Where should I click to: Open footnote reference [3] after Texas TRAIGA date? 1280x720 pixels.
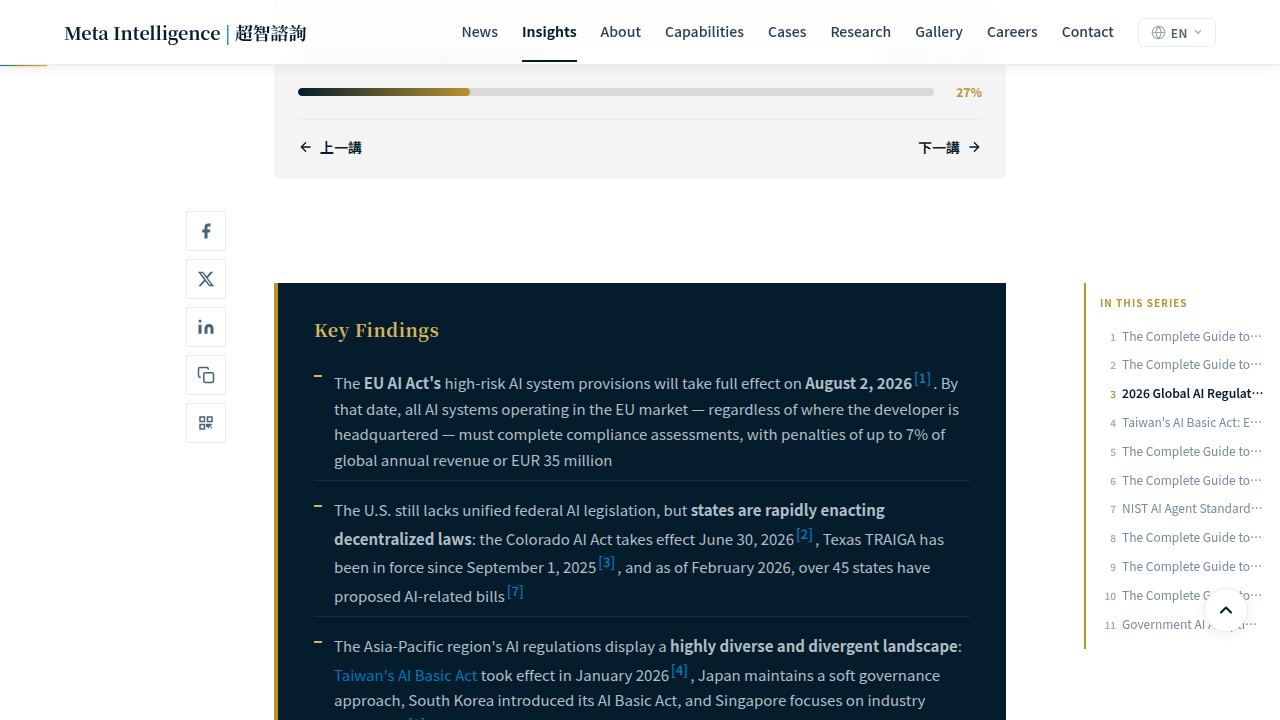tap(606, 563)
